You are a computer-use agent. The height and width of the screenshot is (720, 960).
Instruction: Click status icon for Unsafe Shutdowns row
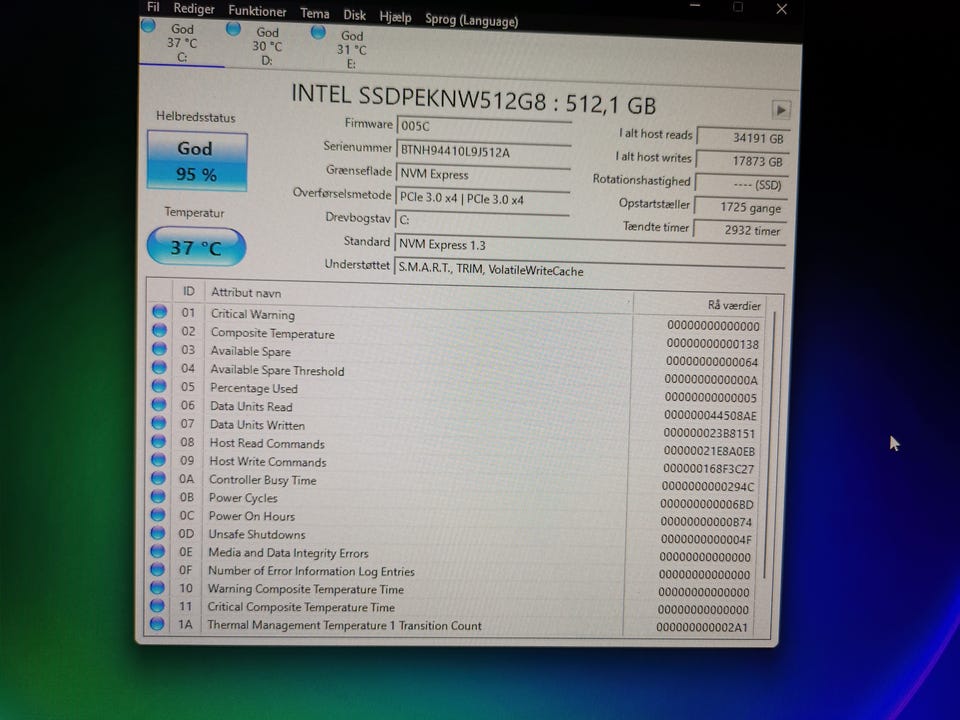click(x=158, y=533)
